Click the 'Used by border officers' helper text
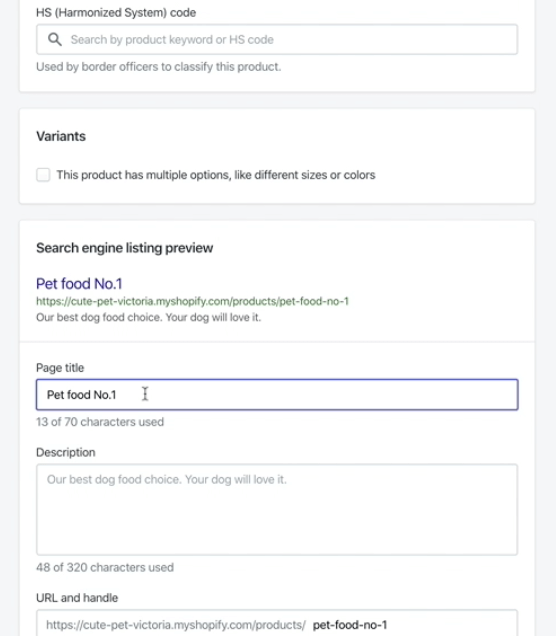556x636 pixels. pyautogui.click(x=159, y=67)
